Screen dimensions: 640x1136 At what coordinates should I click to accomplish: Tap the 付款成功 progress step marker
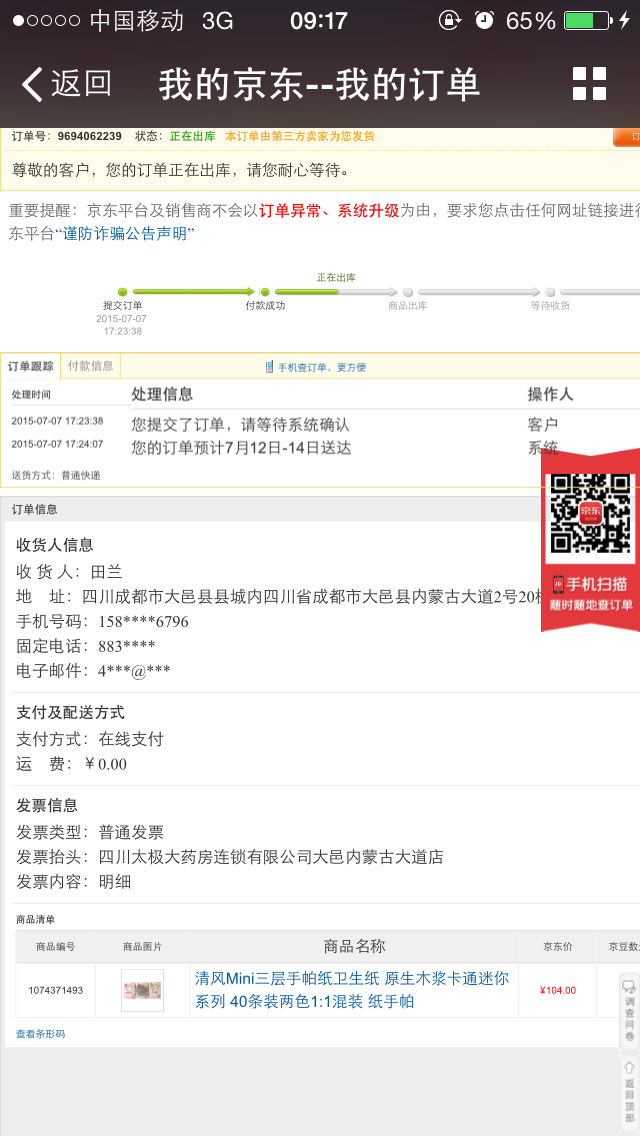tap(265, 292)
